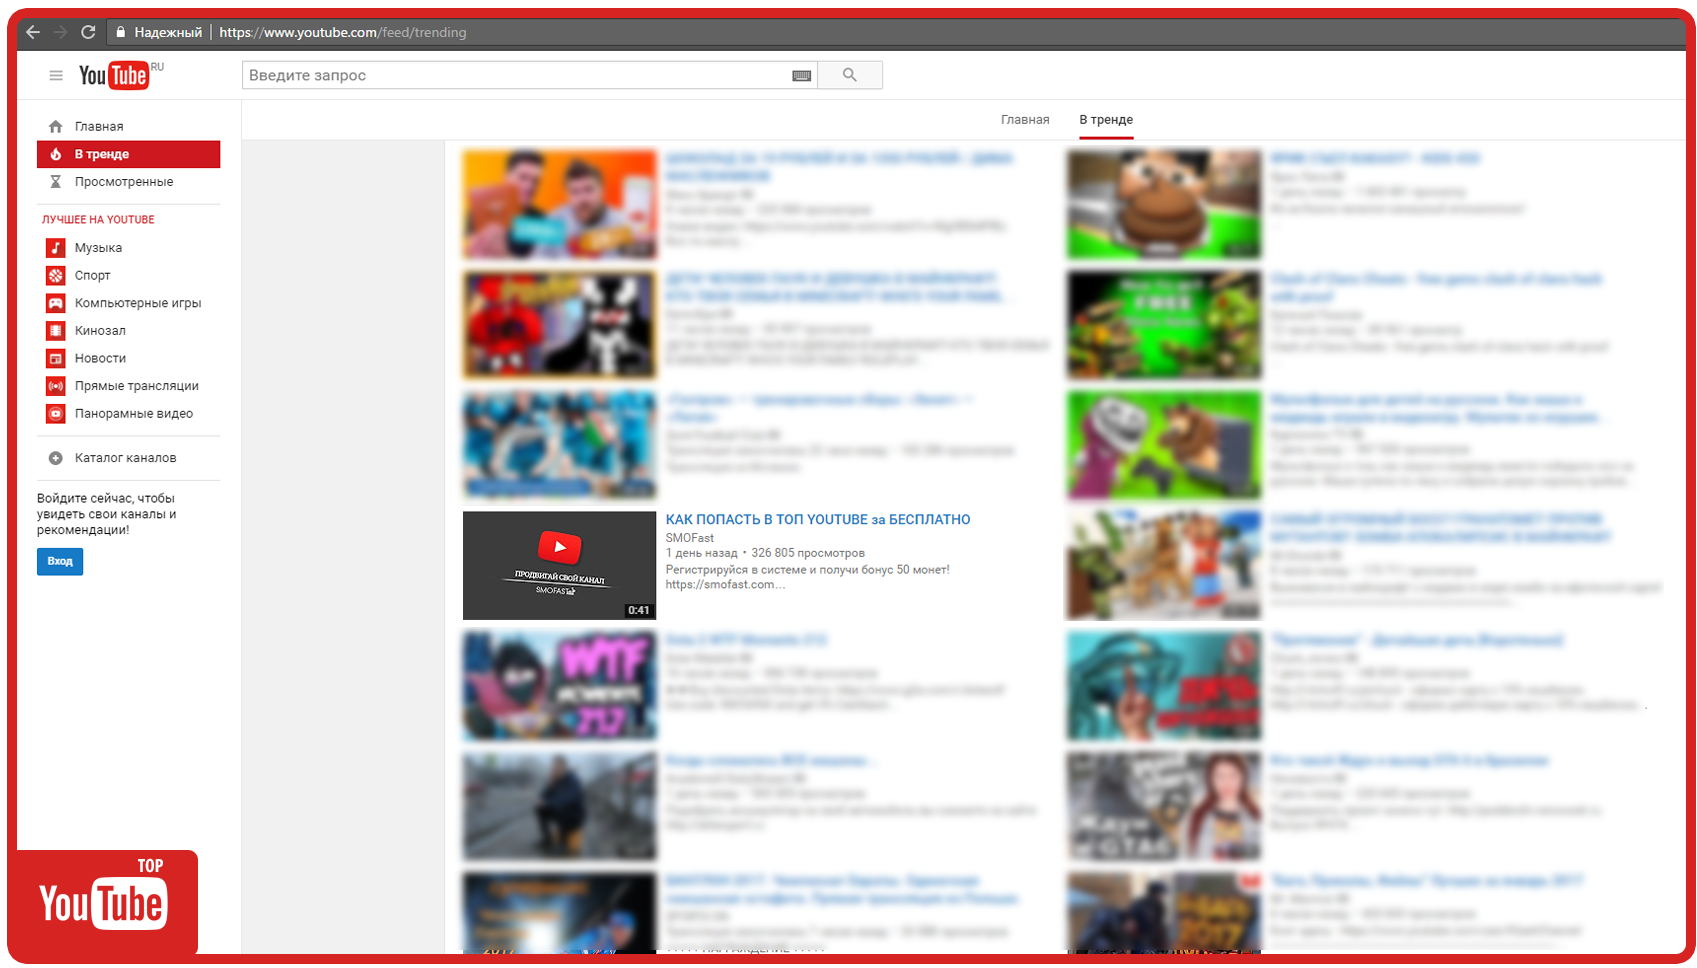Click the blue Вход sign-in button

tap(60, 561)
